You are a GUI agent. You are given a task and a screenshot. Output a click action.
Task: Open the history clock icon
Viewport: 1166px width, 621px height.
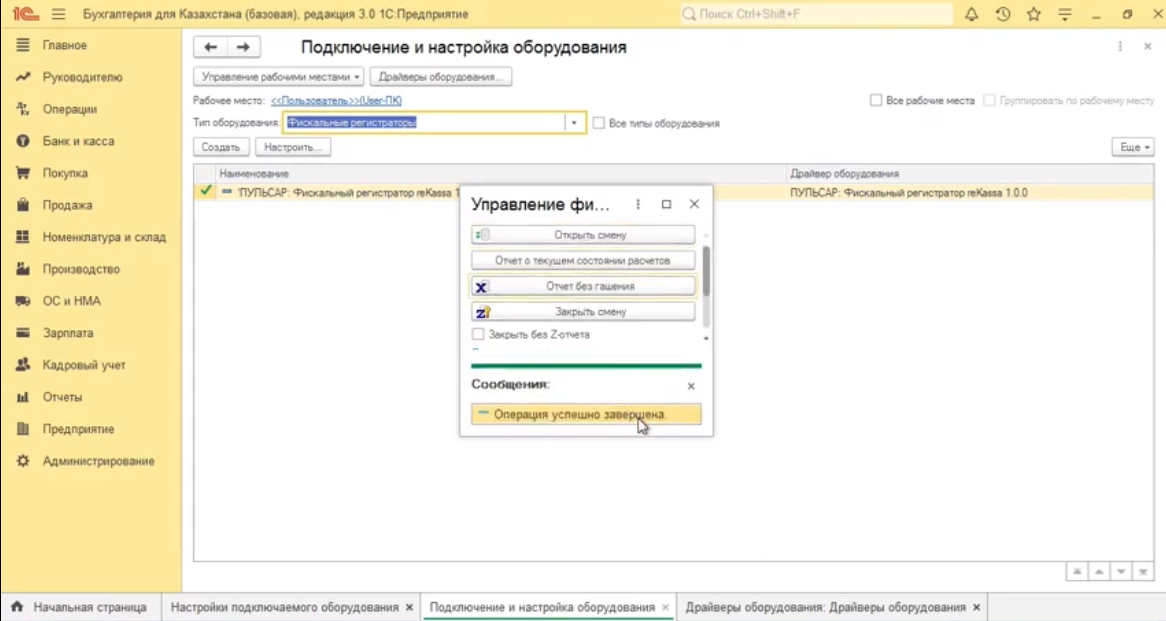[x=1003, y=15]
